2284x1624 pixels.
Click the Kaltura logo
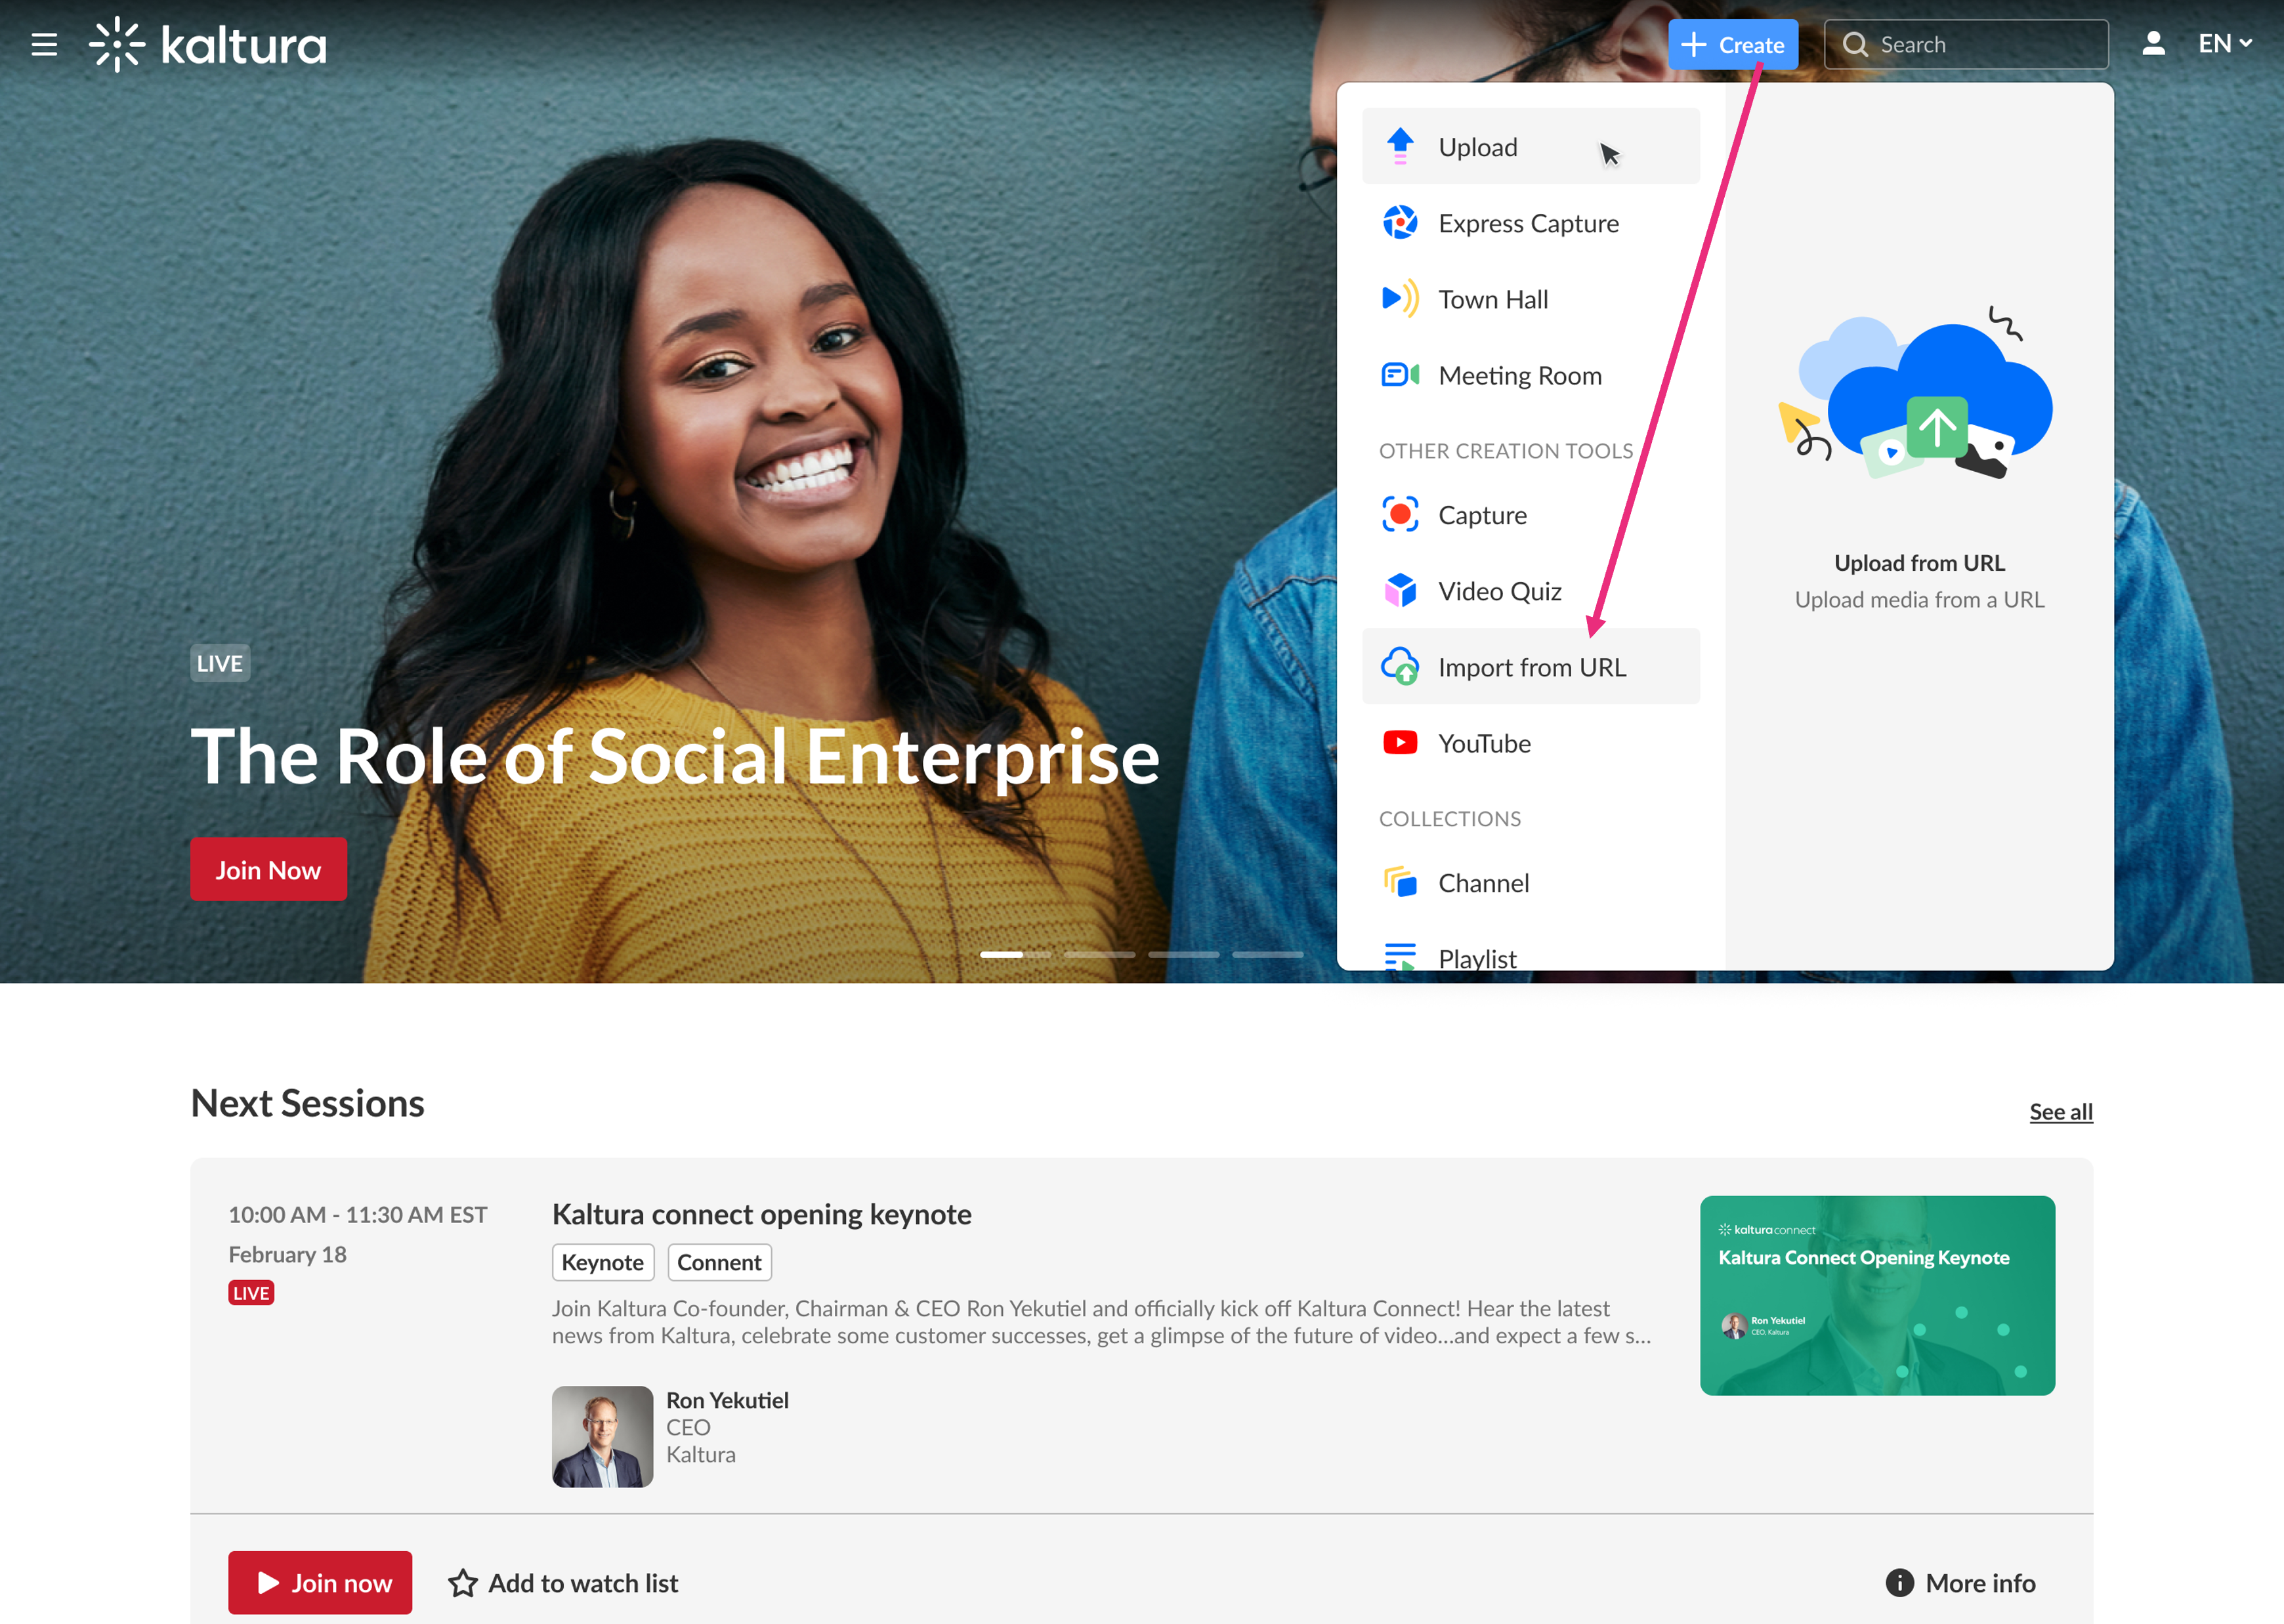(x=208, y=44)
